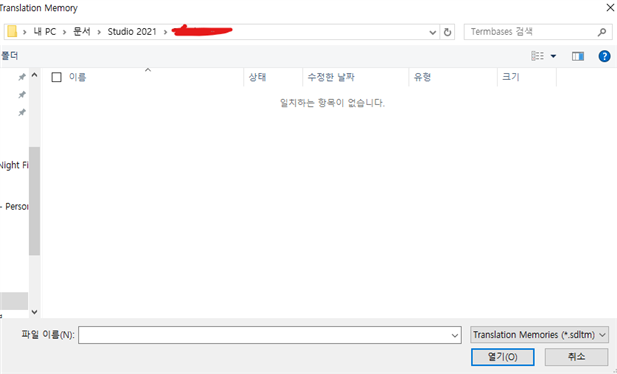Click the 열기(O) button
Viewport: 617px width, 374px height.
pos(502,357)
